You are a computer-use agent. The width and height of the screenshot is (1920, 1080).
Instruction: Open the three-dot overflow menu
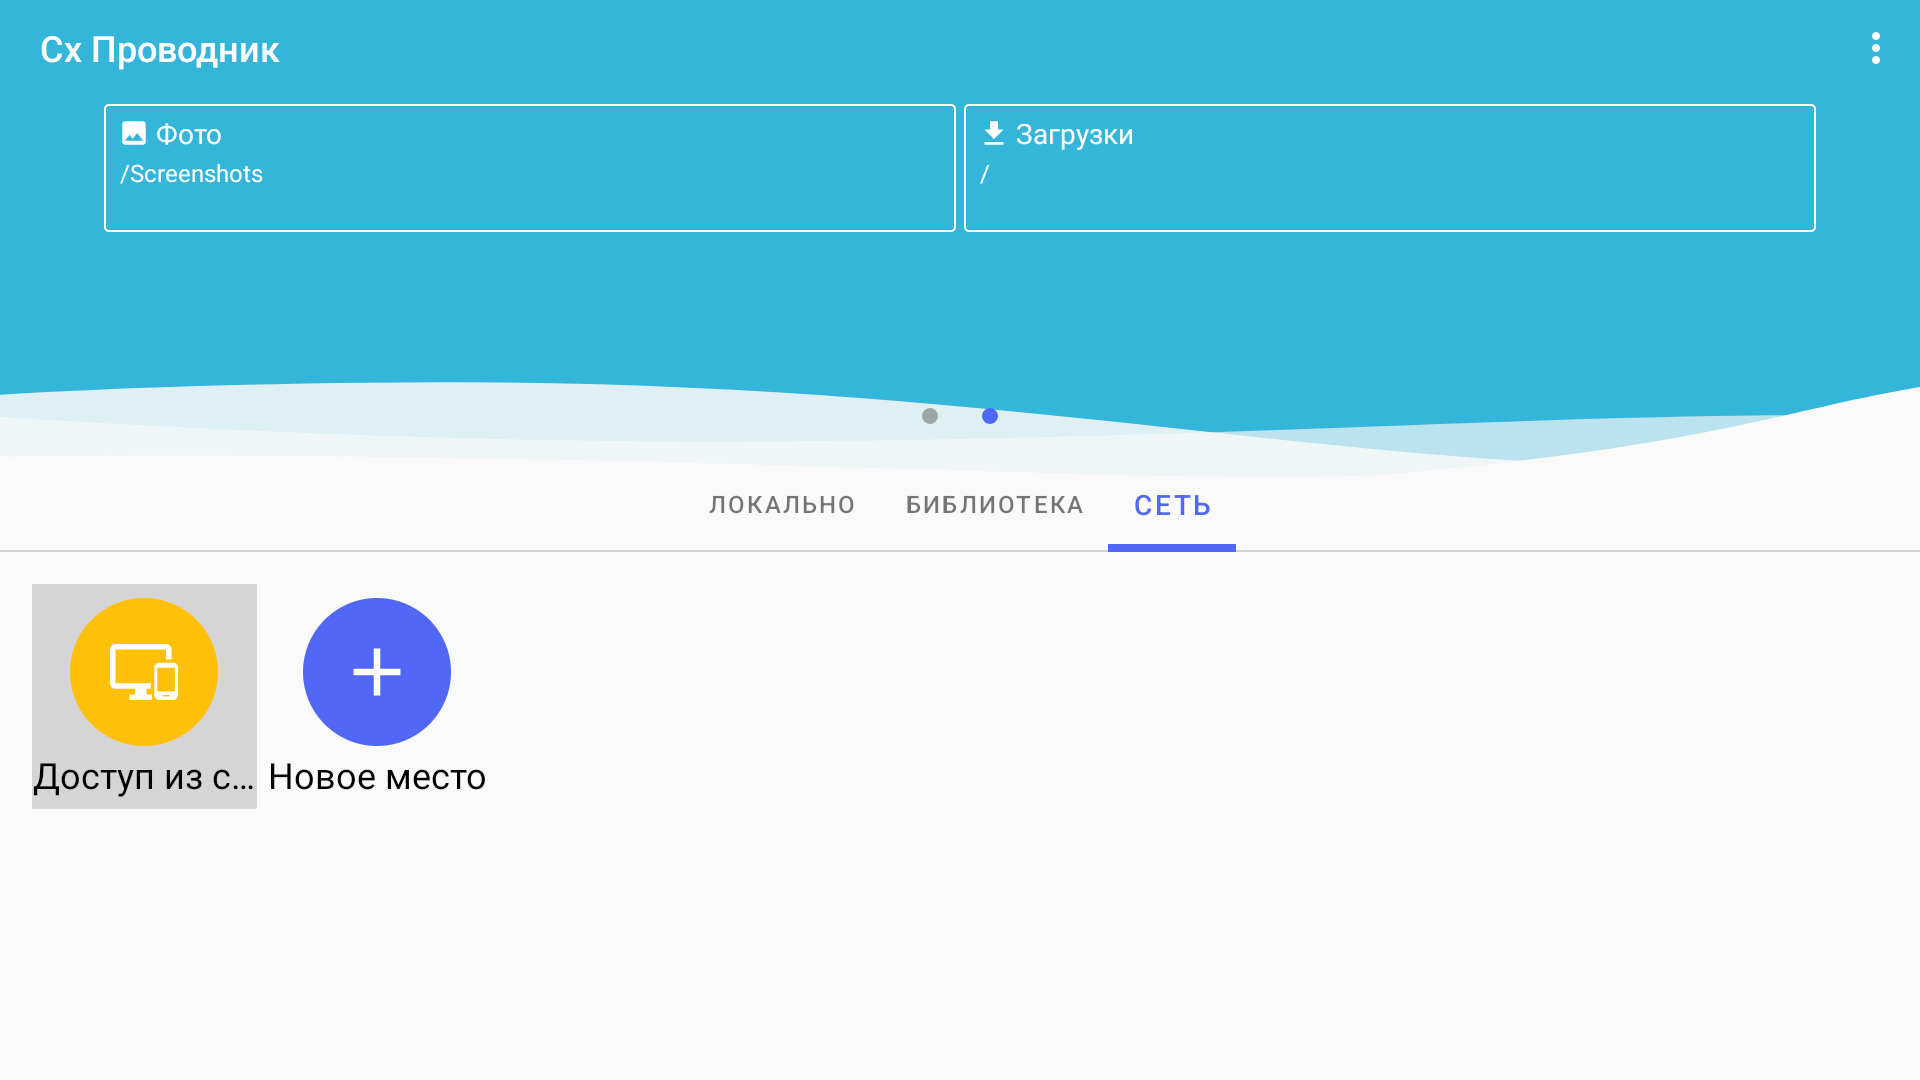[x=1875, y=48]
